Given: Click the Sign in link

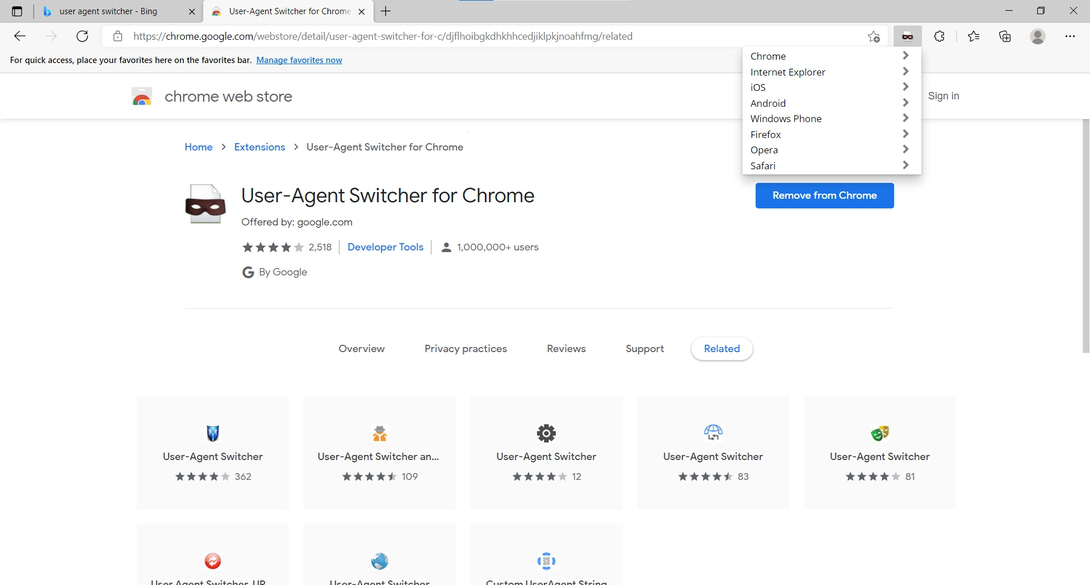Looking at the screenshot, I should [943, 96].
